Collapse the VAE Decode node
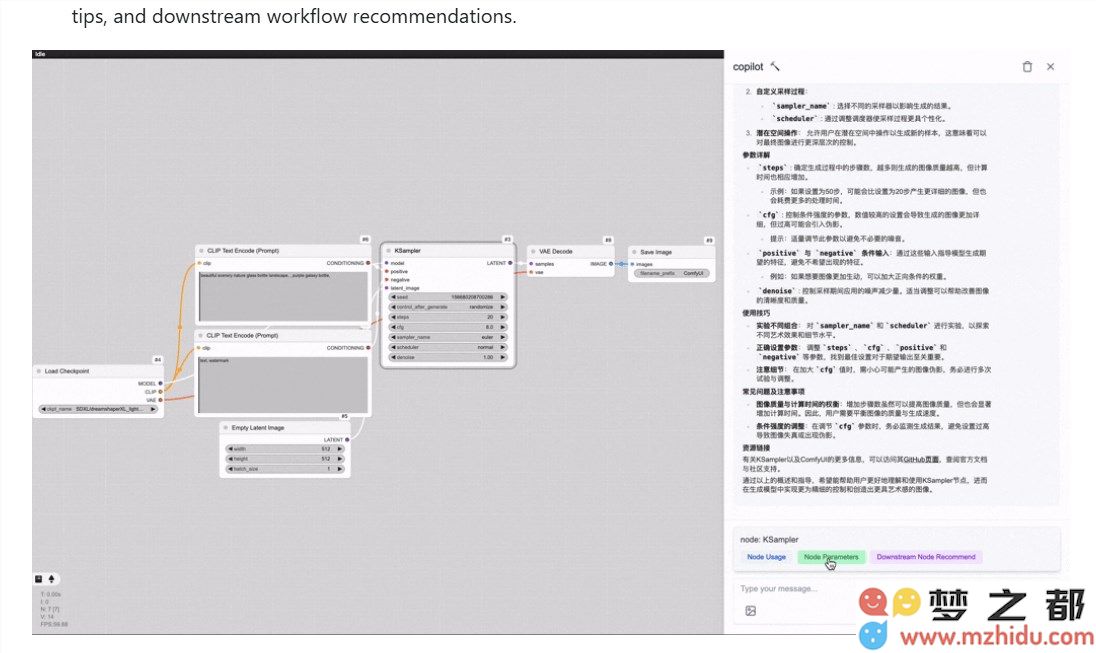The width and height of the screenshot is (1096, 653). pos(533,251)
